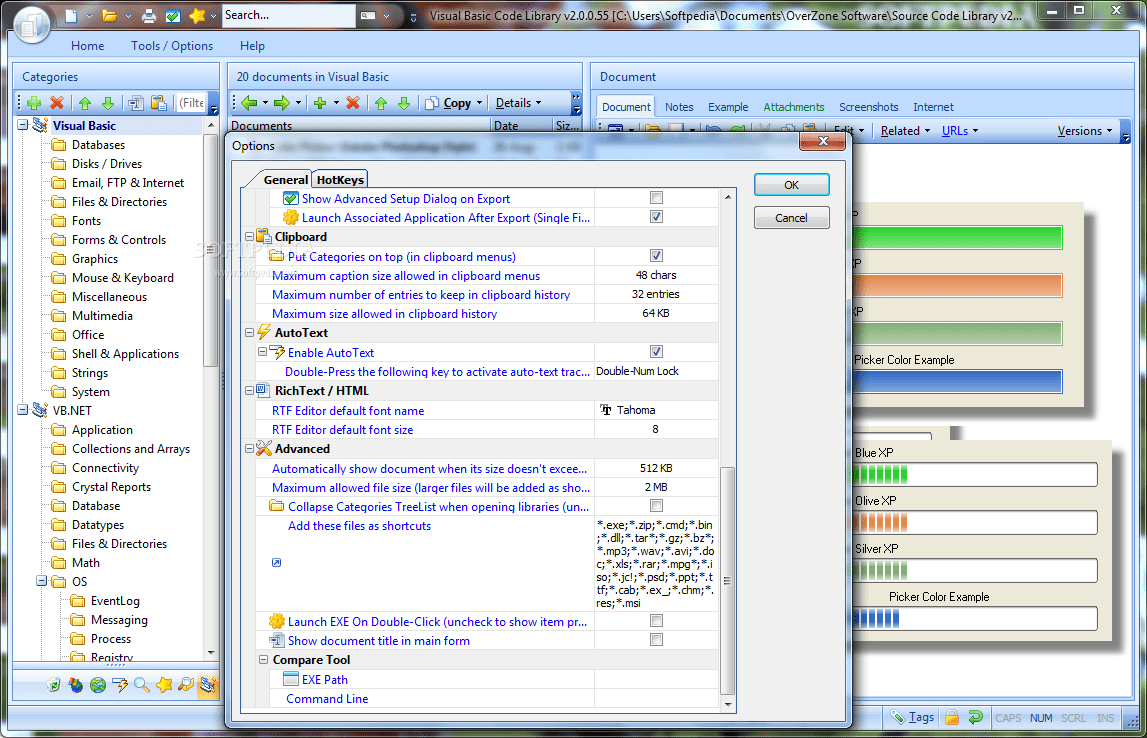
Task: Add a category with the green plus icon
Action: tap(34, 103)
